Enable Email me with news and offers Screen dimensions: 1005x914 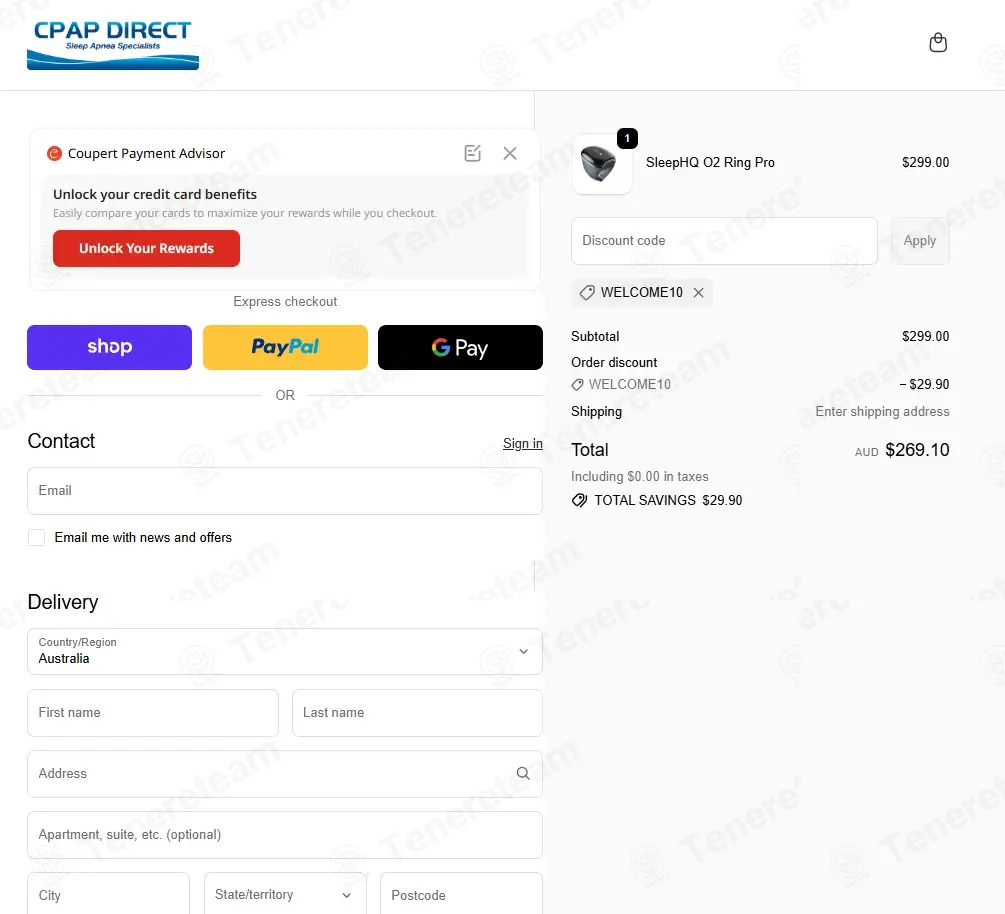37,538
